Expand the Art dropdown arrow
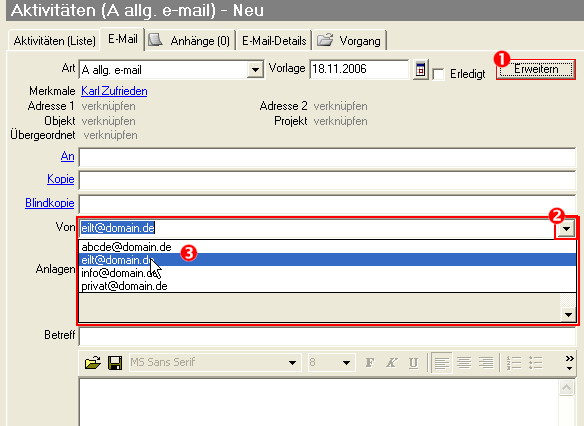584x426 pixels. 255,70
